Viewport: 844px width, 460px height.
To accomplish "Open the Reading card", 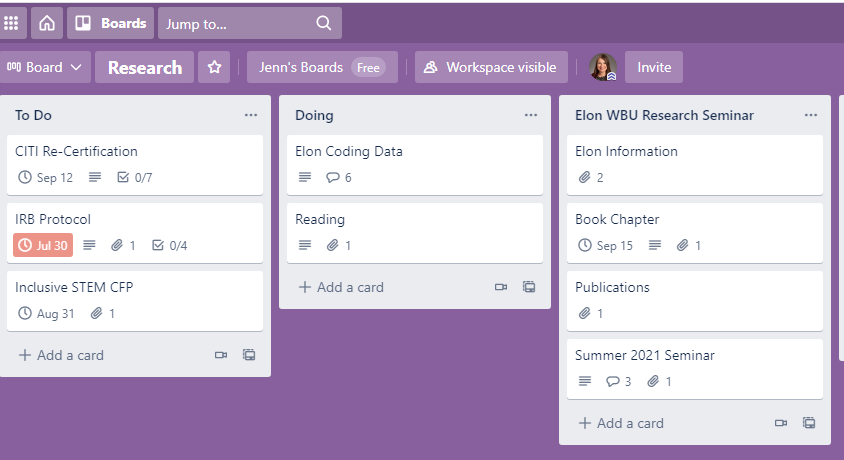I will (x=414, y=233).
